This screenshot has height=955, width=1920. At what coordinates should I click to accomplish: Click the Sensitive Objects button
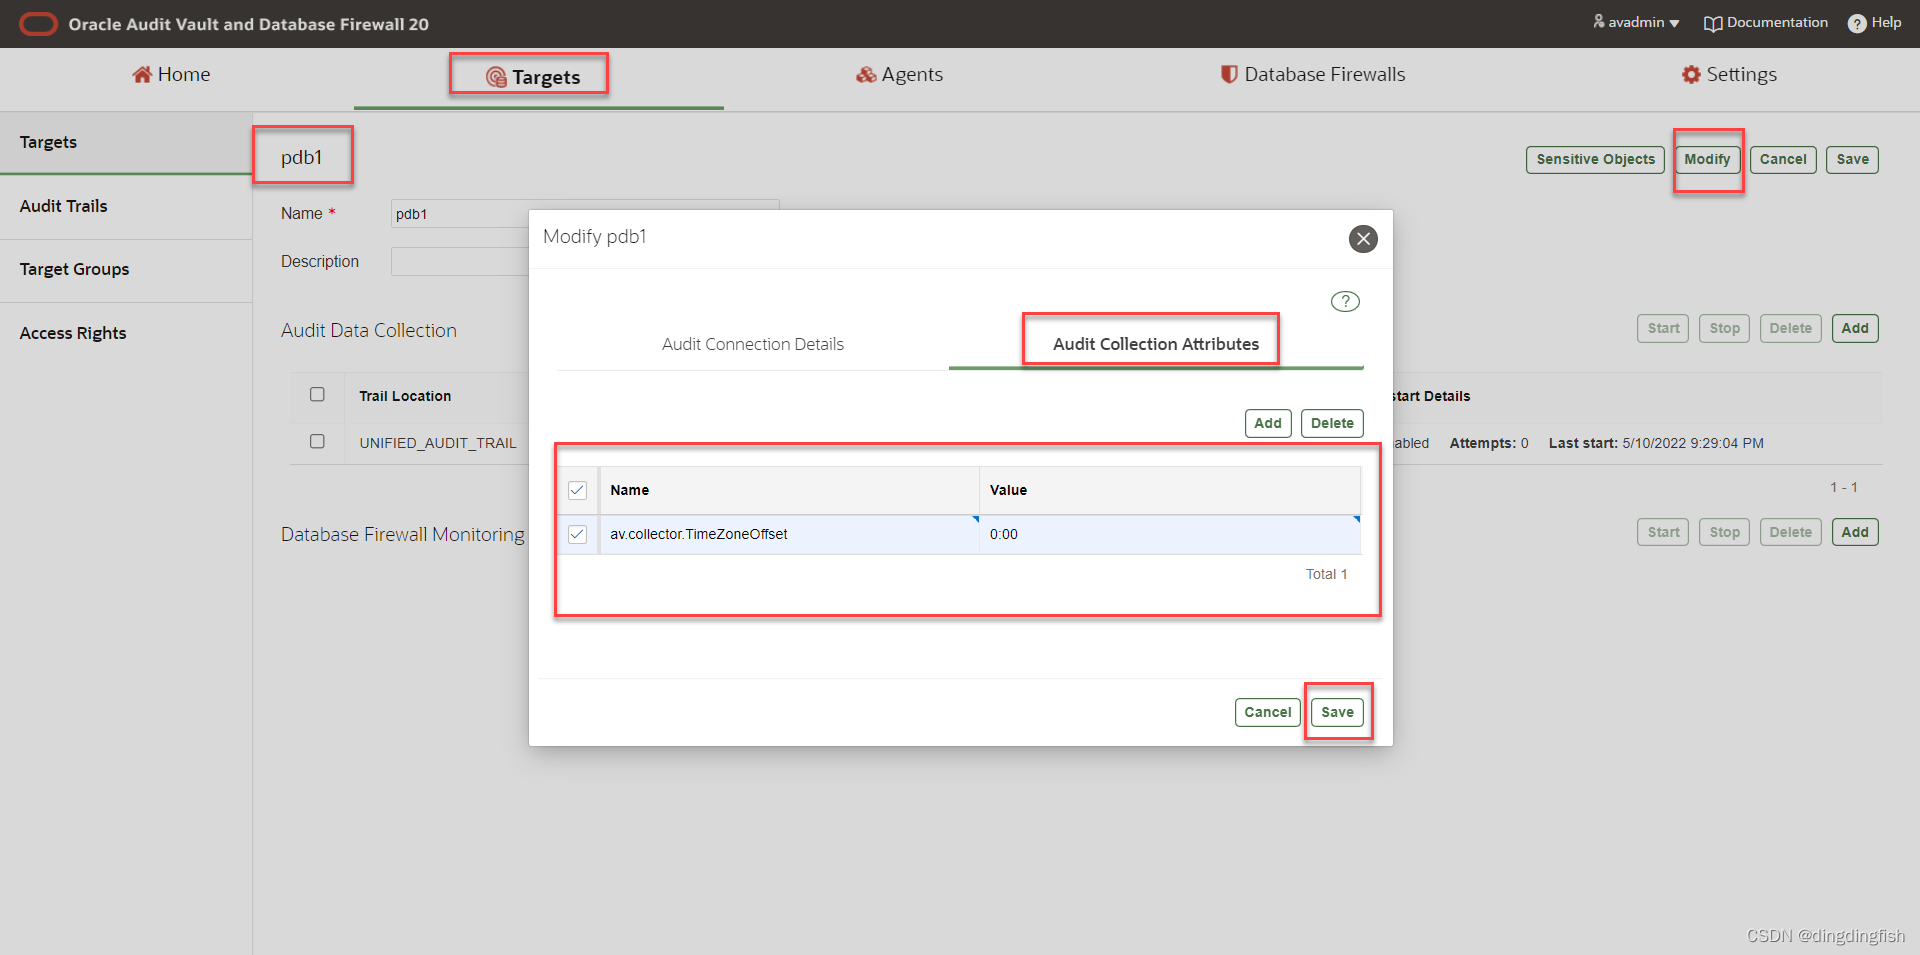point(1595,159)
